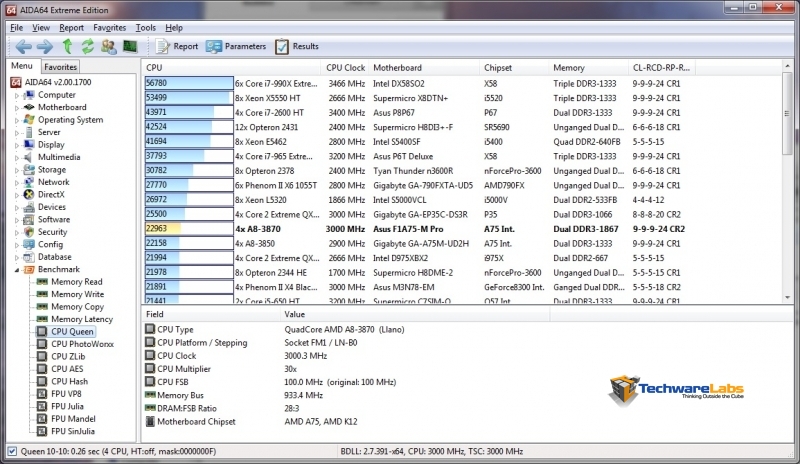This screenshot has height=464, width=800.
Task: Open the Tools menu
Action: tap(145, 28)
